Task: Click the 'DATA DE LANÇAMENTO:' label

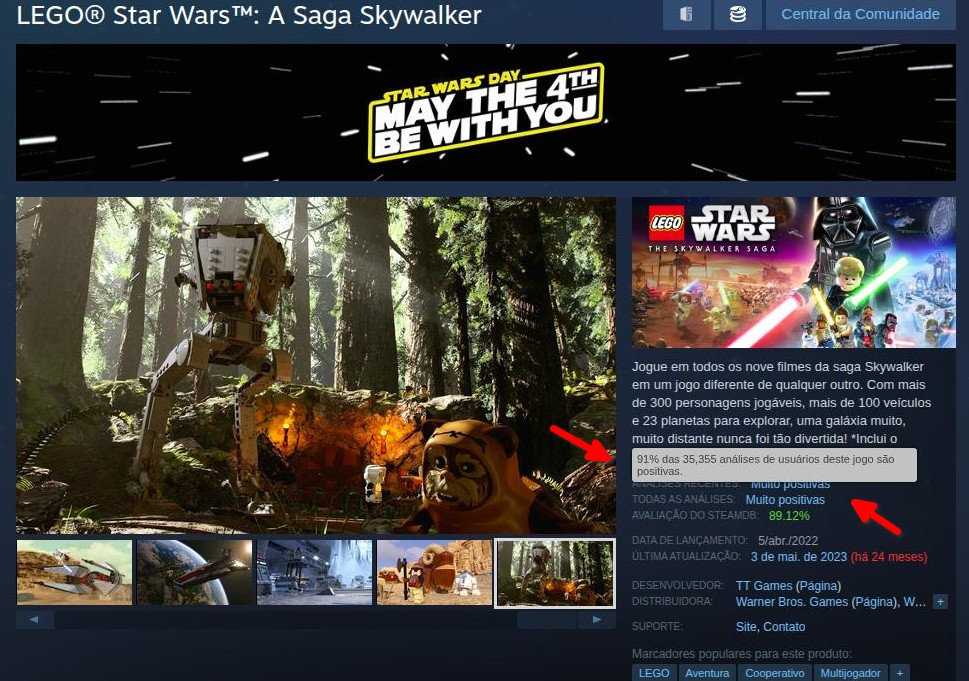Action: (x=690, y=541)
